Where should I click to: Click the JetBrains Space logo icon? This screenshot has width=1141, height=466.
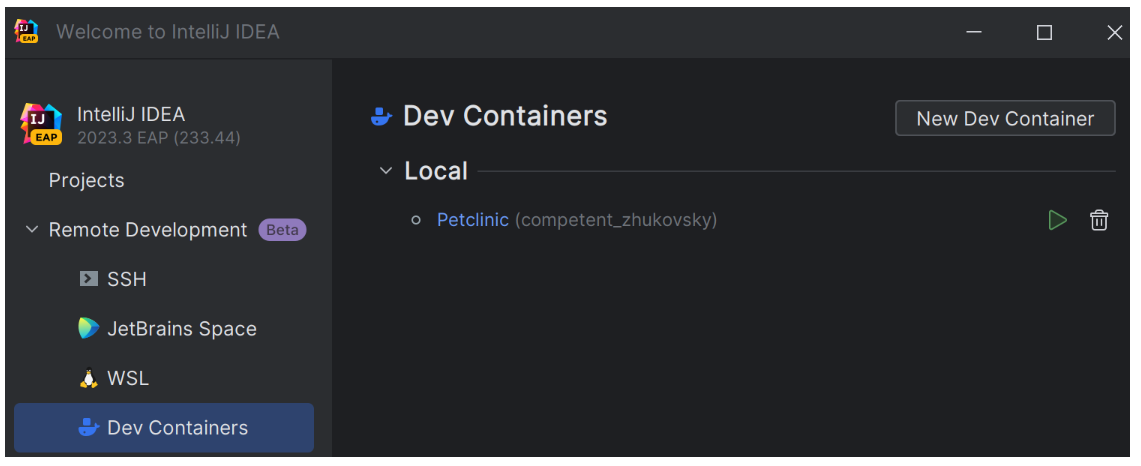coord(89,328)
